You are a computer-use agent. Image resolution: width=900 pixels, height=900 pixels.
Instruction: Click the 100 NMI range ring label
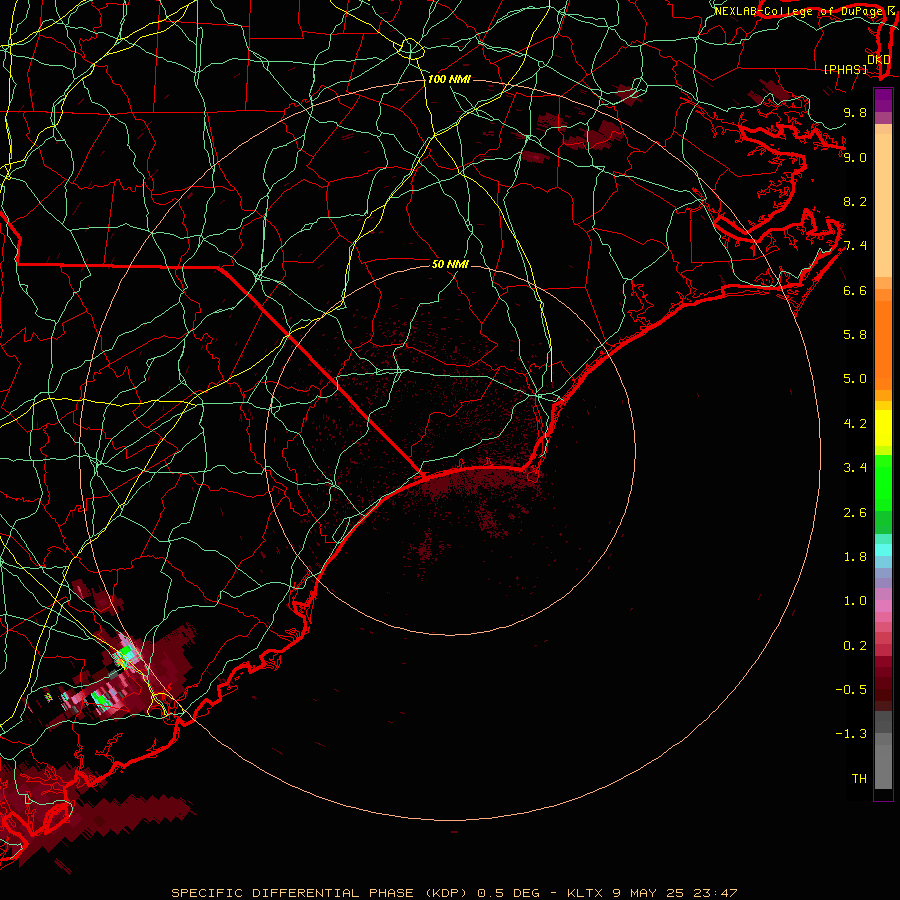[449, 79]
